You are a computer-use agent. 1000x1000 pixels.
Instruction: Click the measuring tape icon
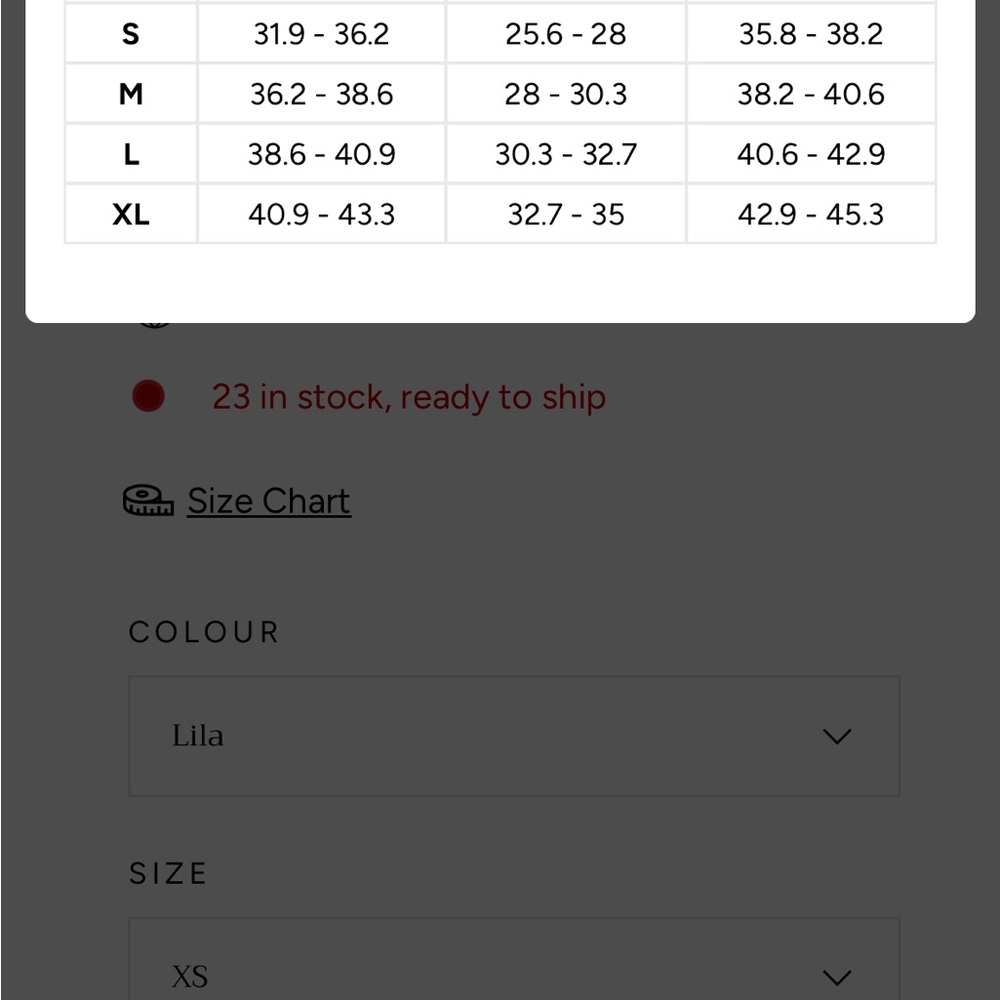pos(148,500)
